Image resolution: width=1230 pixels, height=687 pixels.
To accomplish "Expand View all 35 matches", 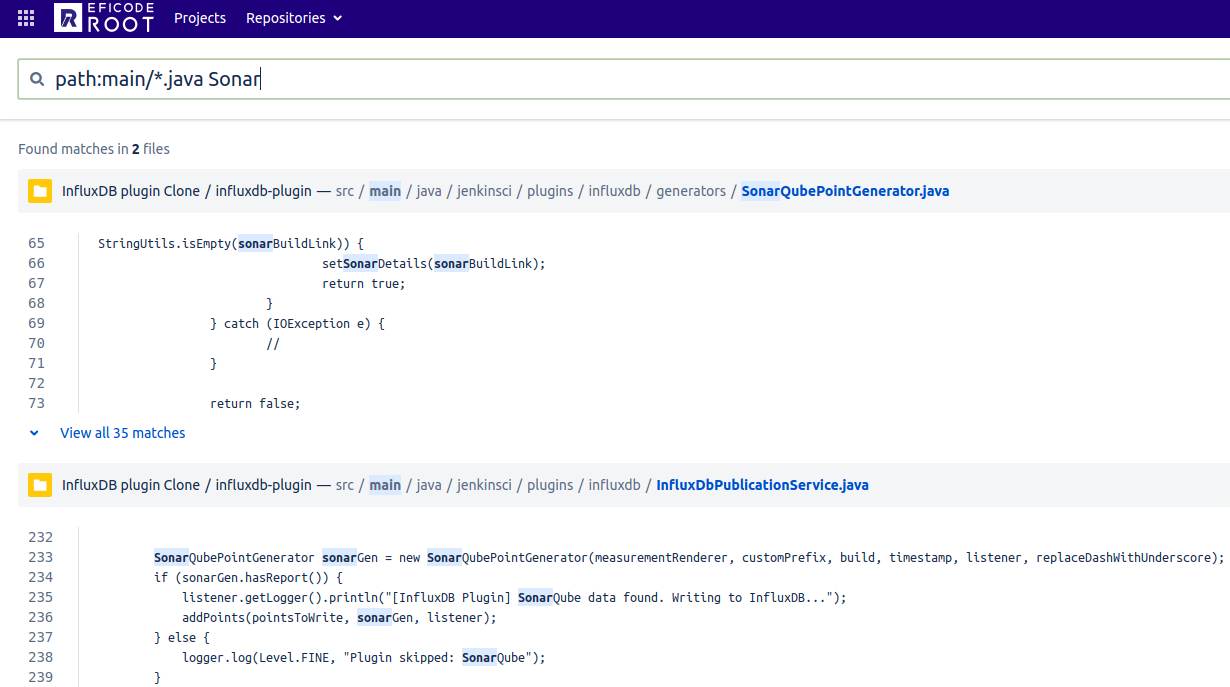I will click(x=123, y=433).
